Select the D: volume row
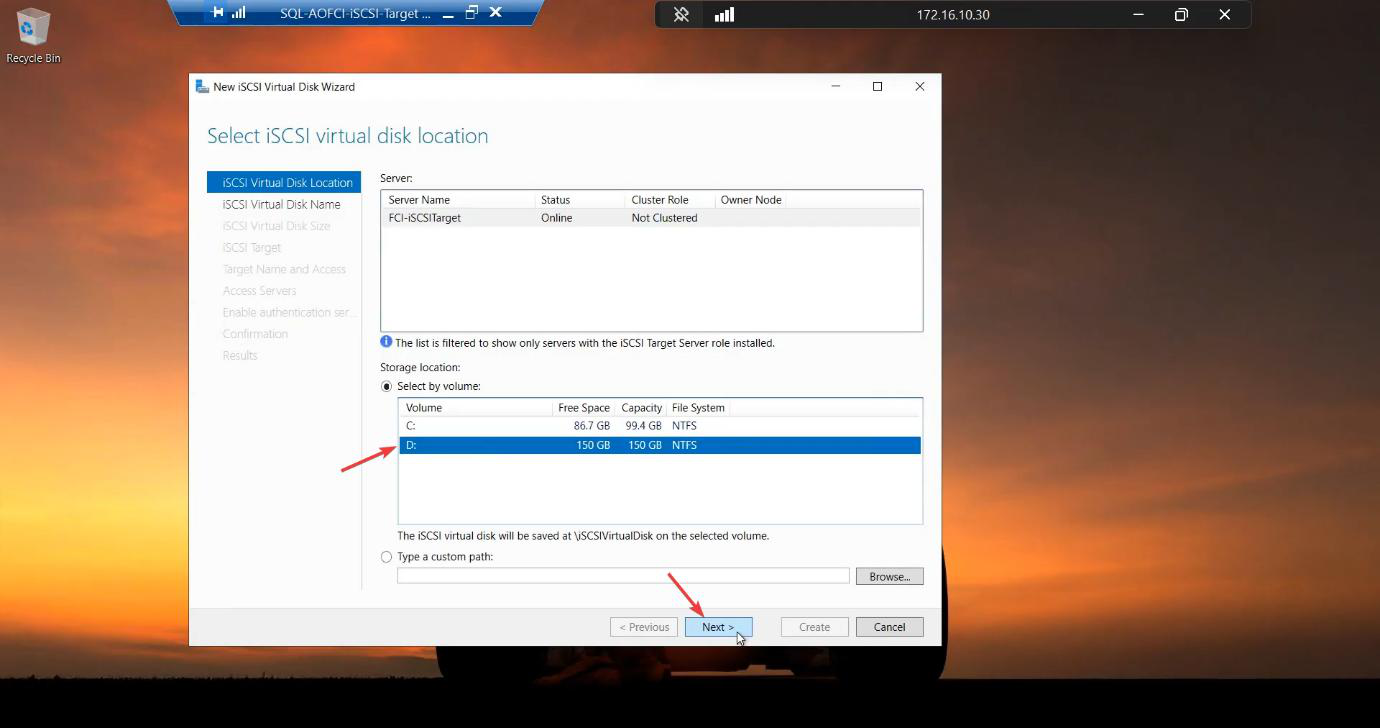The height and width of the screenshot is (728, 1380). [660, 445]
